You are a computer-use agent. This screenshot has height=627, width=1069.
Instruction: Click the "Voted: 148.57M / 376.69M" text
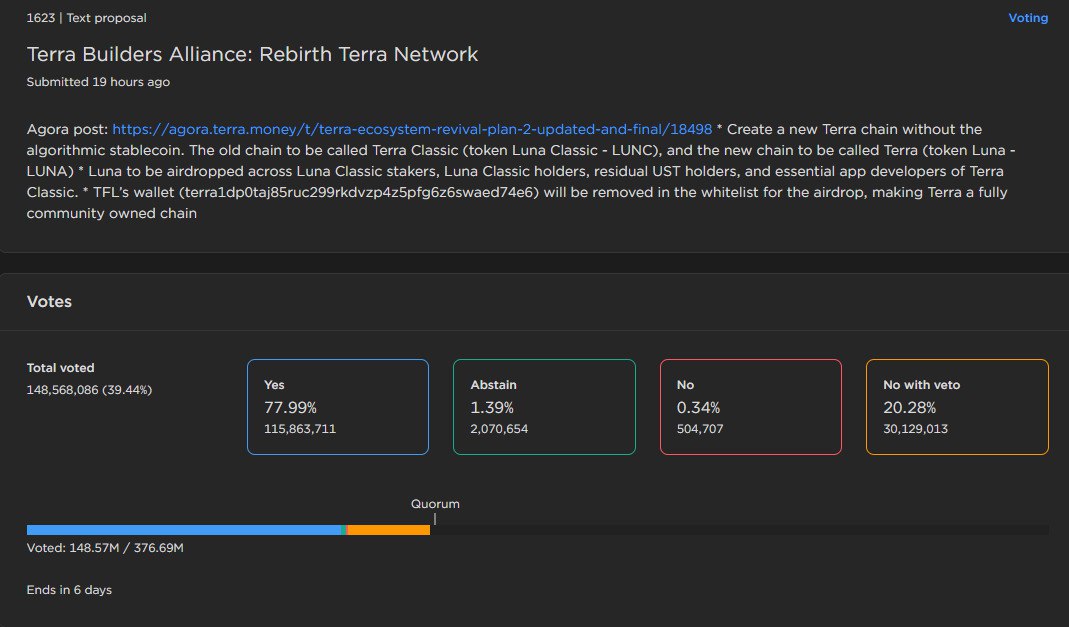(105, 548)
